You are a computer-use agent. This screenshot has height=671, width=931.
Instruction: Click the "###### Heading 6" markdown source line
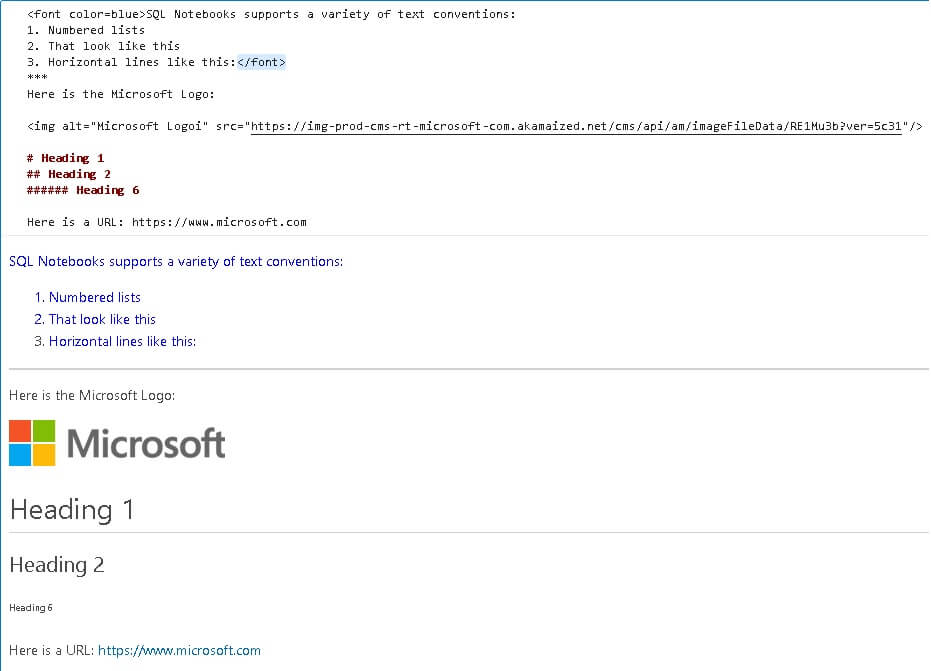[83, 190]
